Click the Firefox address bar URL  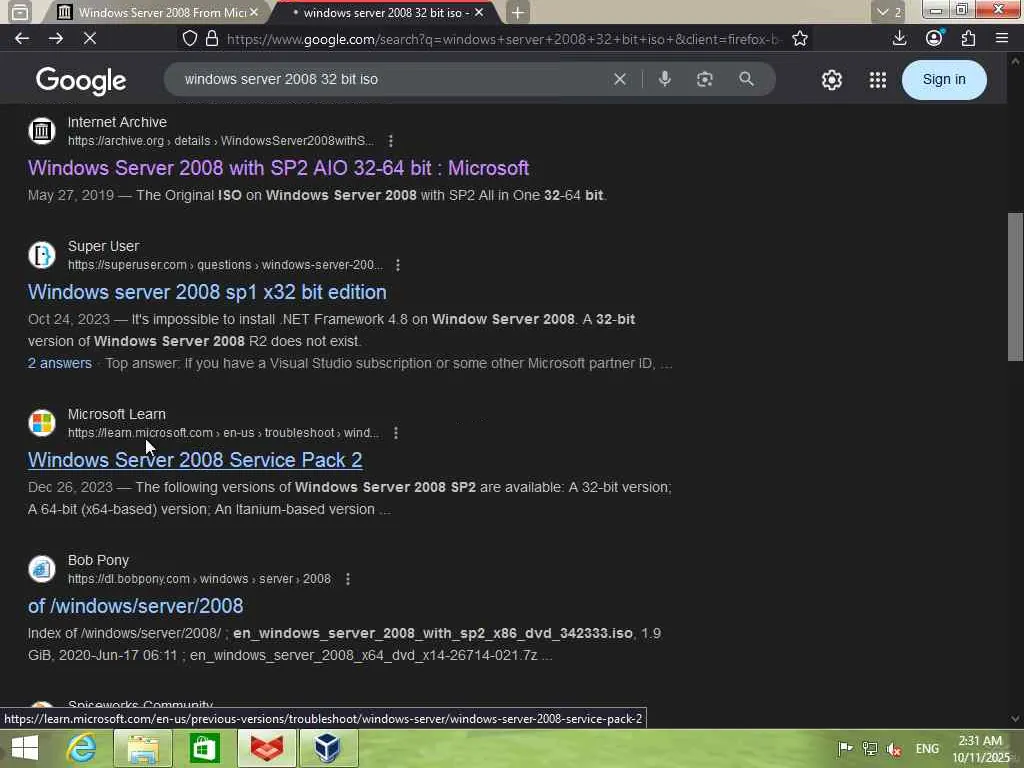coord(503,39)
